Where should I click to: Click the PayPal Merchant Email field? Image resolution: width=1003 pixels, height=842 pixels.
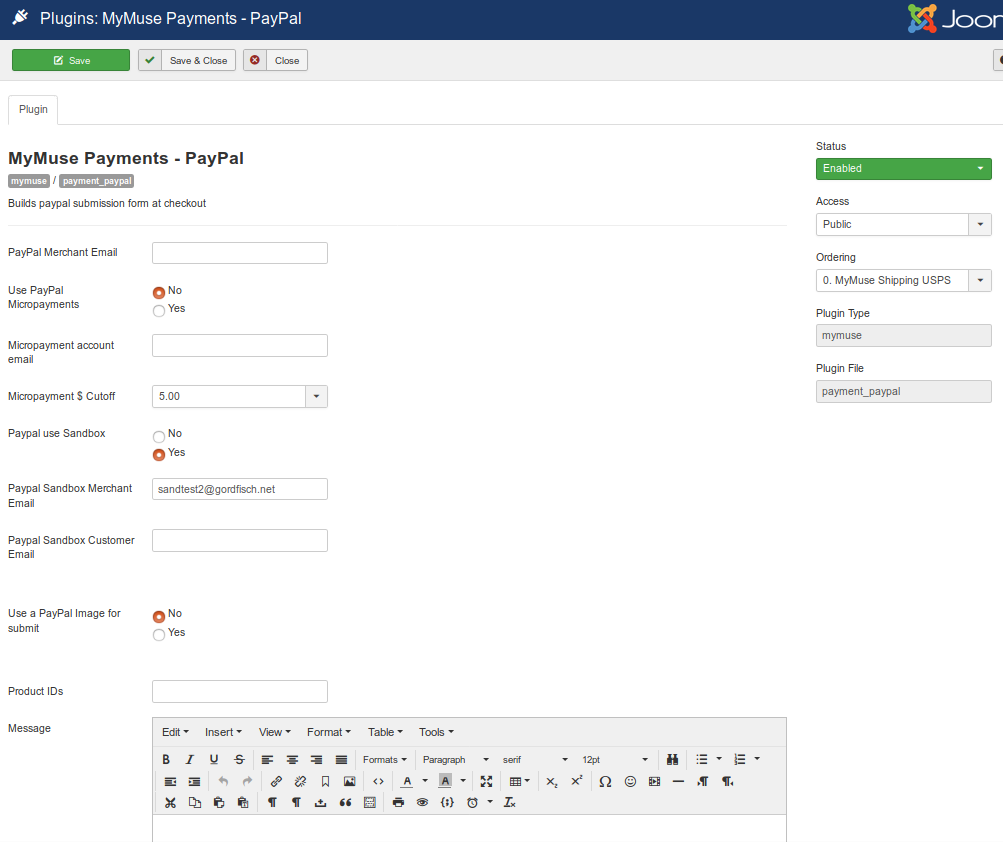click(x=239, y=253)
